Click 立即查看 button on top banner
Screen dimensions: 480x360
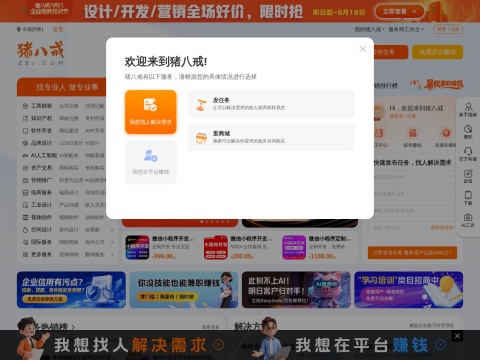(x=400, y=11)
